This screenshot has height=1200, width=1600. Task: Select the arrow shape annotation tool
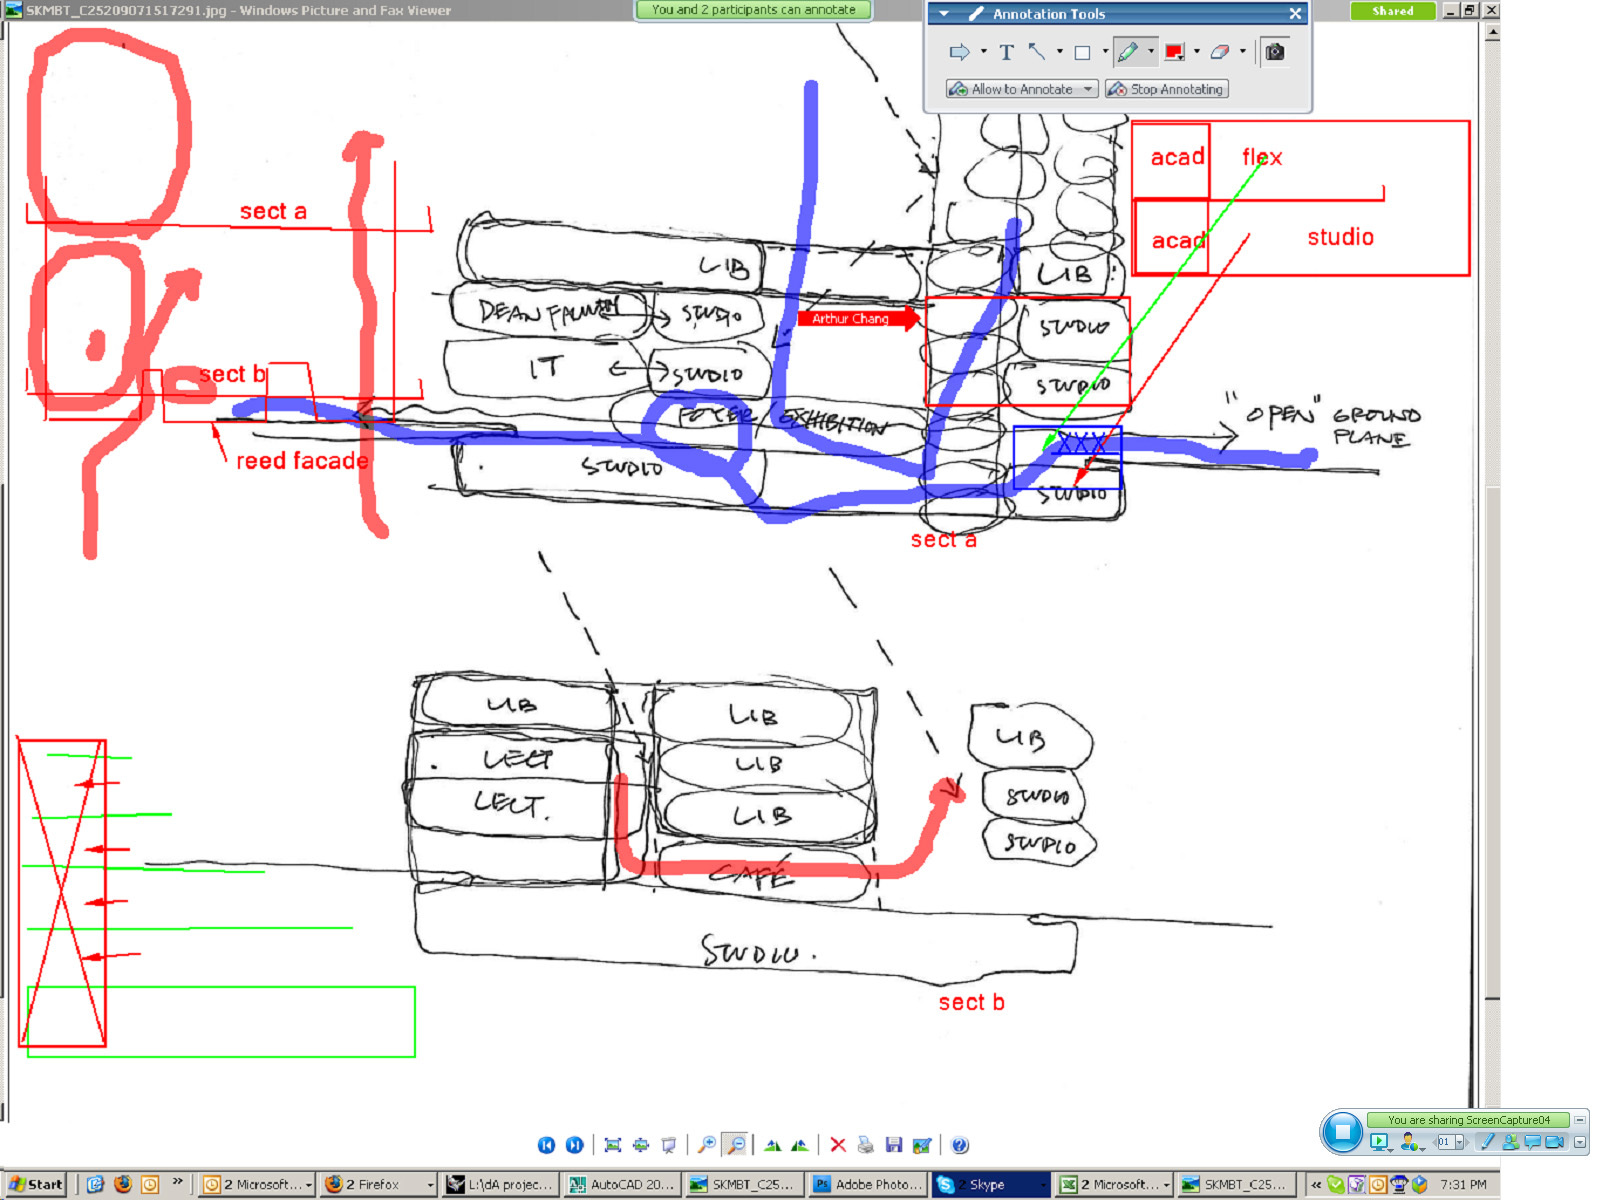(959, 52)
